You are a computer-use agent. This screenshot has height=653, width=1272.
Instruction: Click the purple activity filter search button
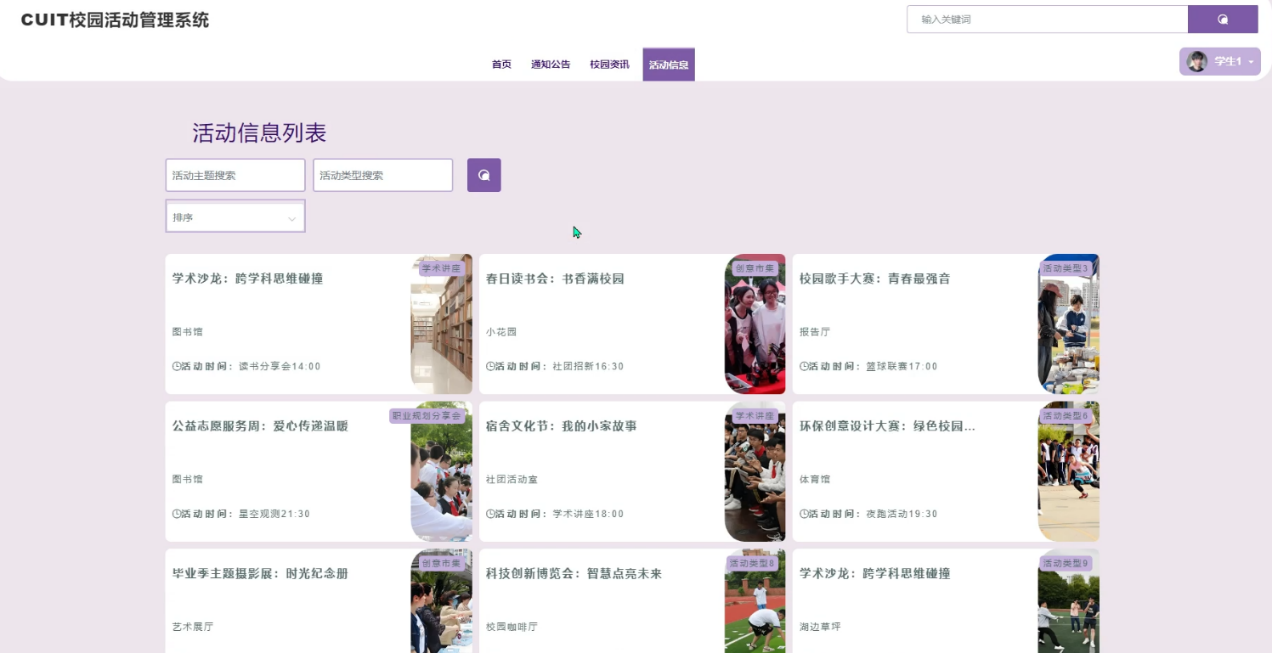pos(484,175)
